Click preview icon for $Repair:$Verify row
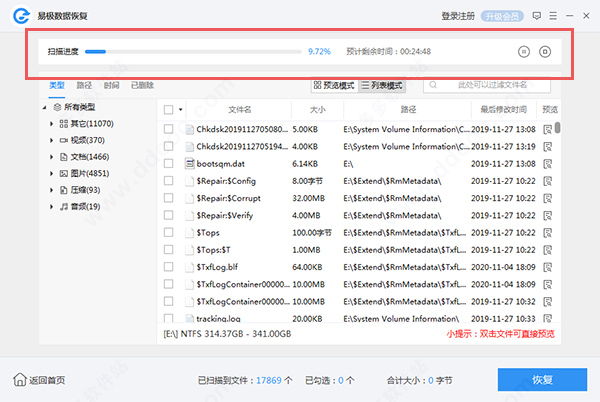This screenshot has width=600, height=402. tap(548, 215)
